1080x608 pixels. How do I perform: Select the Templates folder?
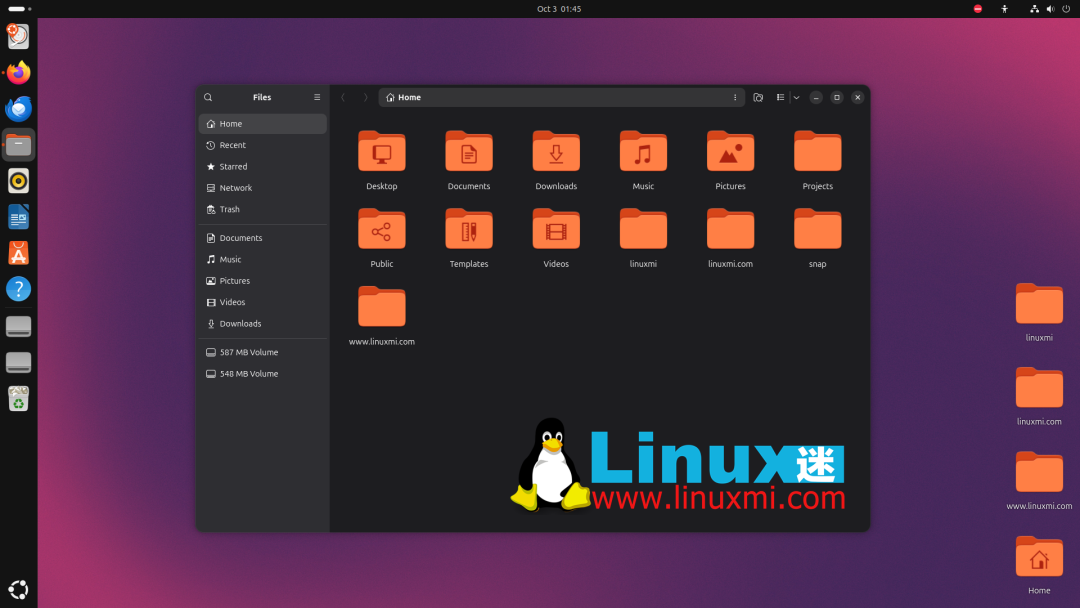point(469,229)
